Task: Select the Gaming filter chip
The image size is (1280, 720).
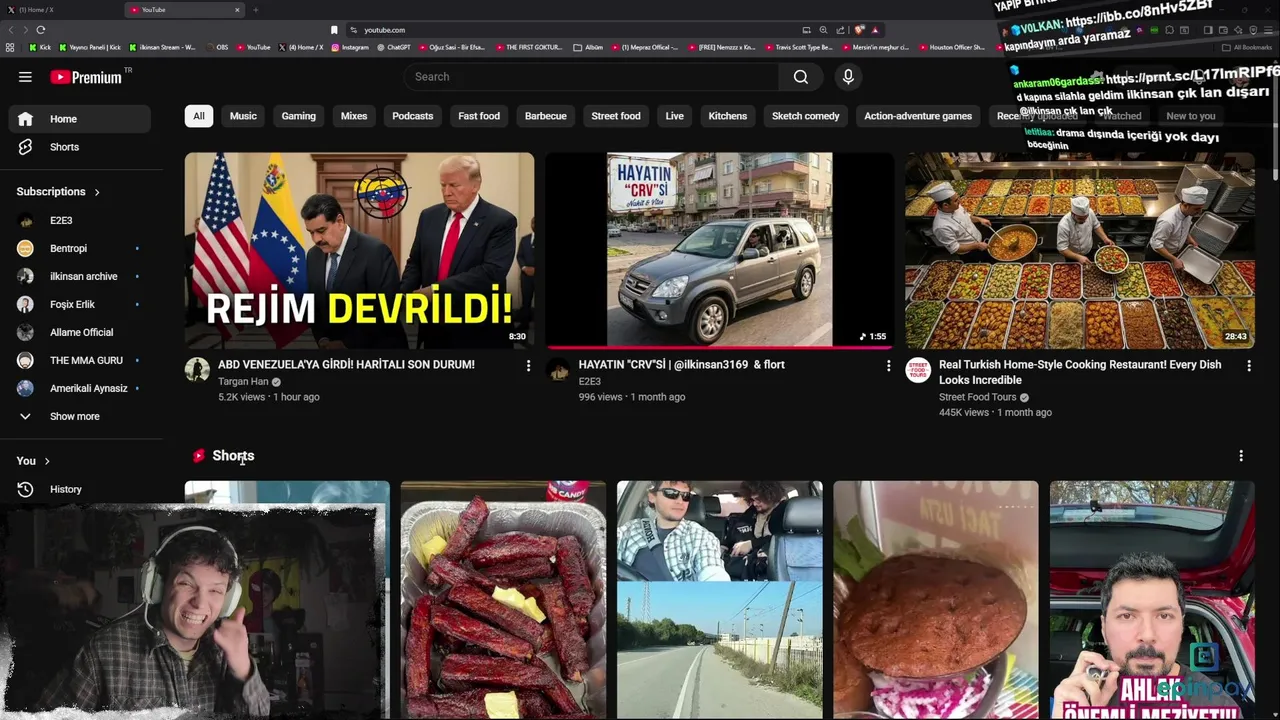Action: click(298, 116)
